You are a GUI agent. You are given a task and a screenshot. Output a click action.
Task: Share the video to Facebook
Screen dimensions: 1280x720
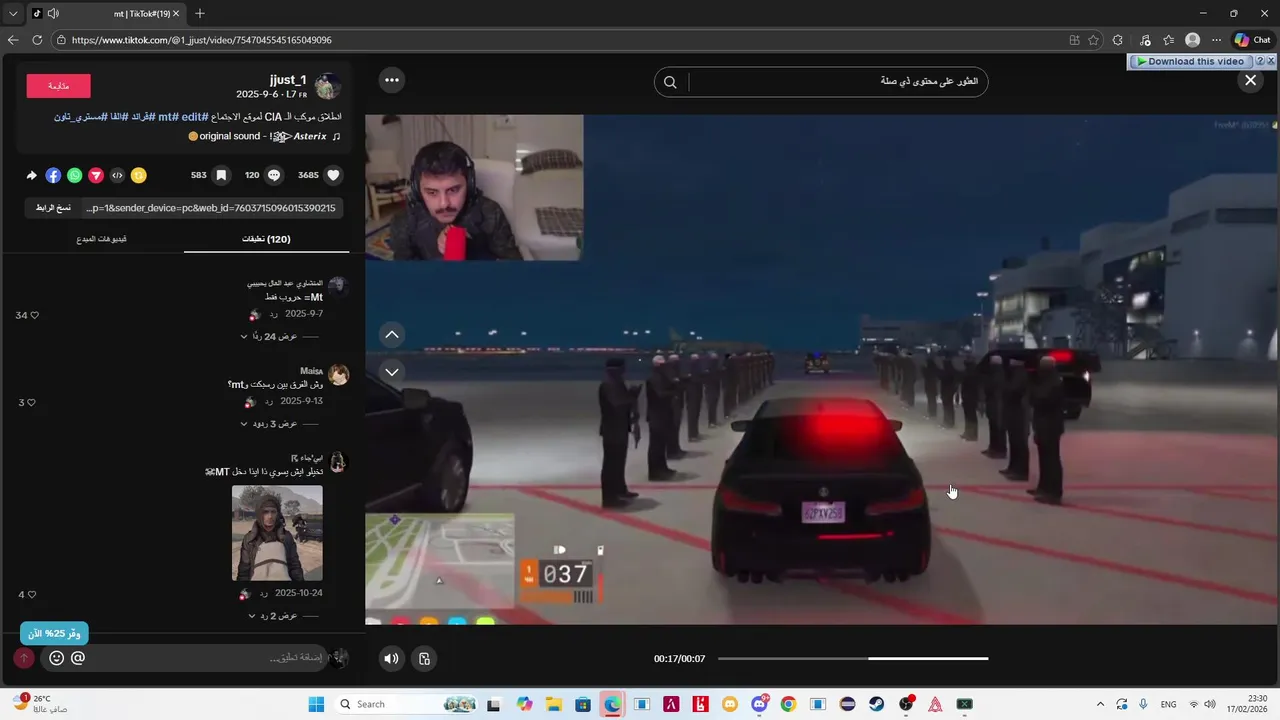coord(53,175)
